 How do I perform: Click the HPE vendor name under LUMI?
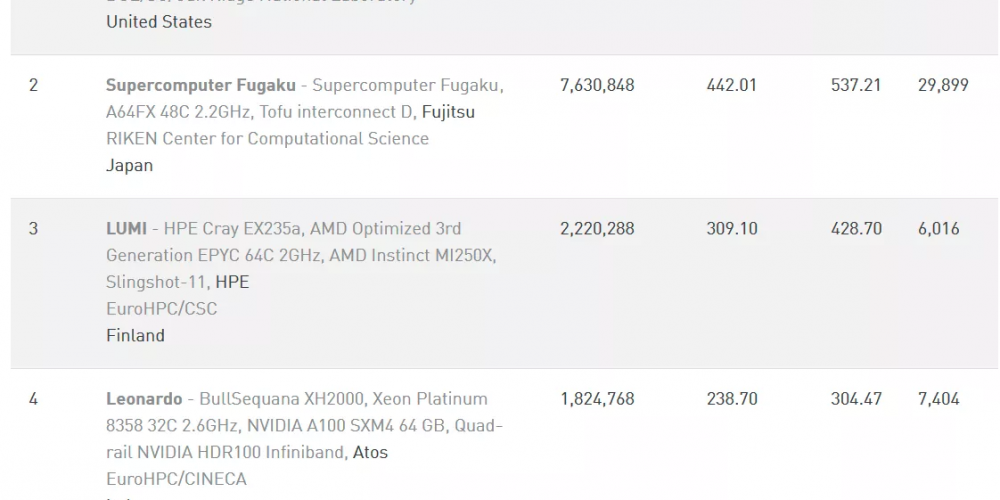coord(232,282)
